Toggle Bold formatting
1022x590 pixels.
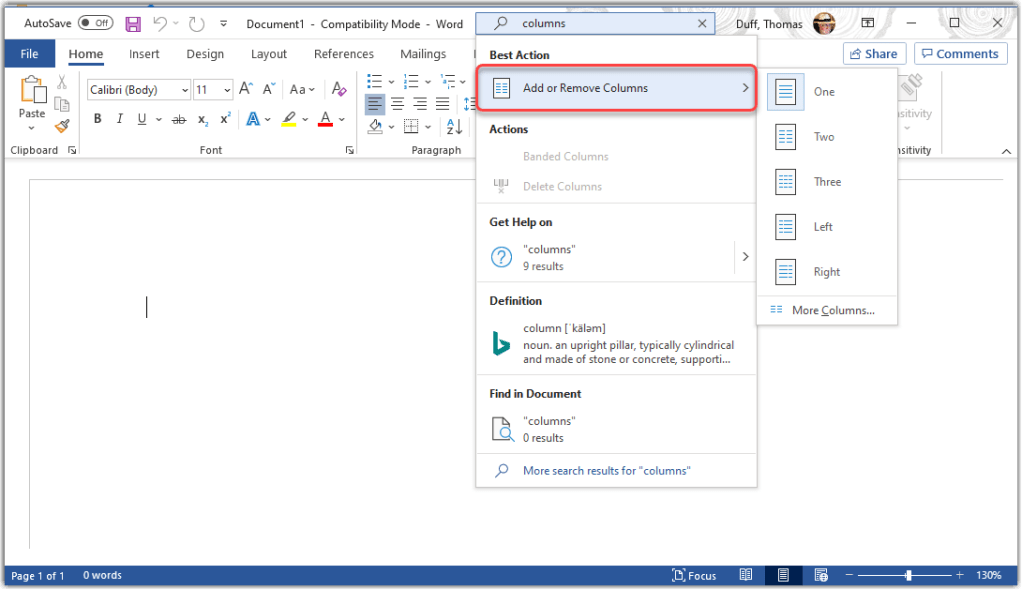[x=98, y=119]
